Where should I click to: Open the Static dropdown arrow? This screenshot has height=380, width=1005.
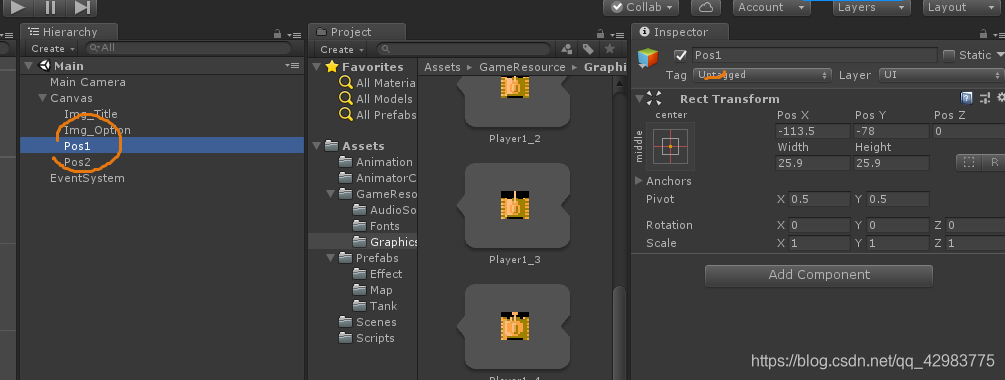click(1000, 56)
